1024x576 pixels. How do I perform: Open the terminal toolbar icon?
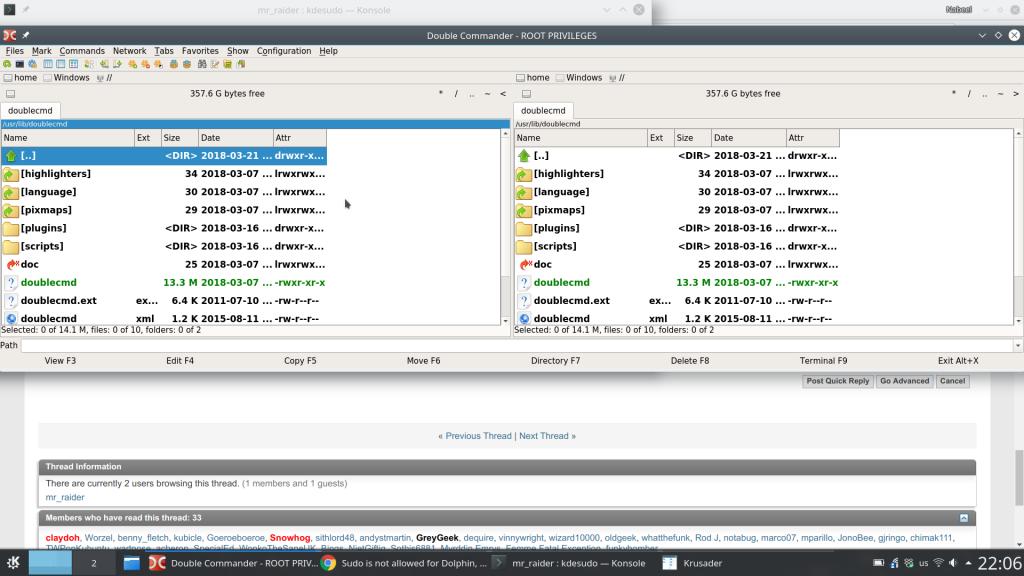pyautogui.click(x=20, y=64)
